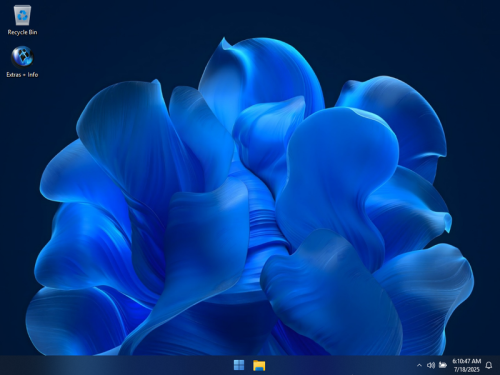The image size is (500, 375).
Task: Click the Show desktop sliver at the far right of the taskbar
Action: click(498, 365)
